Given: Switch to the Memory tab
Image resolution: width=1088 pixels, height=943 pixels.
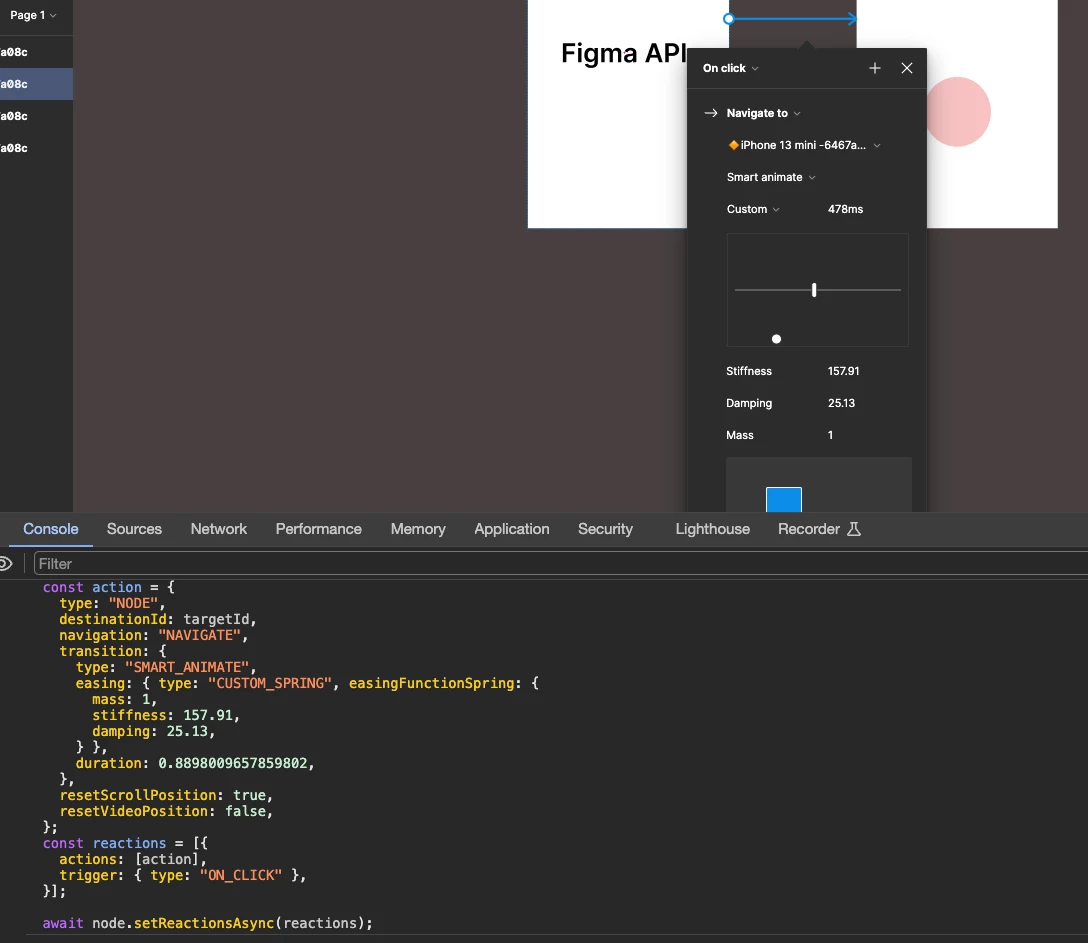Looking at the screenshot, I should pyautogui.click(x=418, y=529).
